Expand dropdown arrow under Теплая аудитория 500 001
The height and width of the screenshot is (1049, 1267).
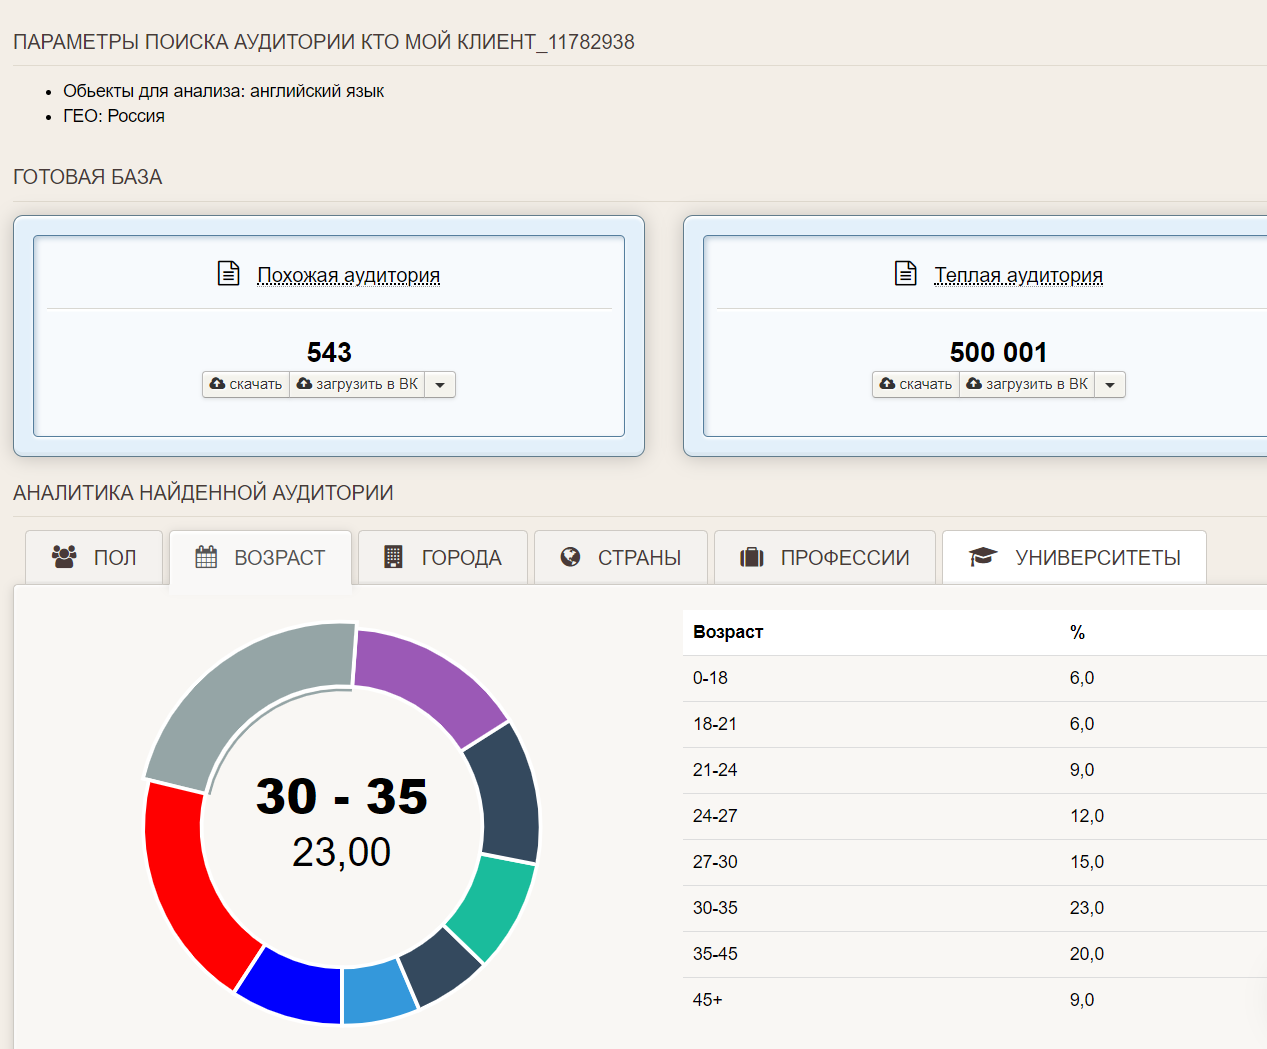[x=1110, y=385]
